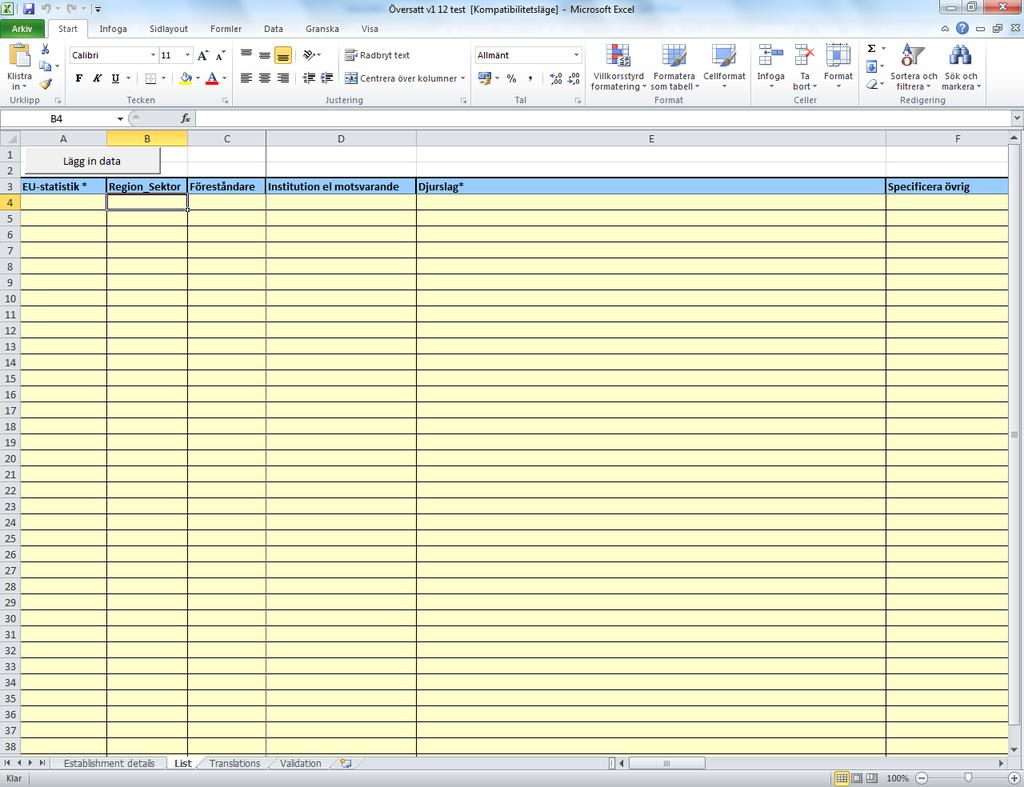The width and height of the screenshot is (1024, 787).
Task: Open the Validation sheet tab
Action: (x=300, y=763)
